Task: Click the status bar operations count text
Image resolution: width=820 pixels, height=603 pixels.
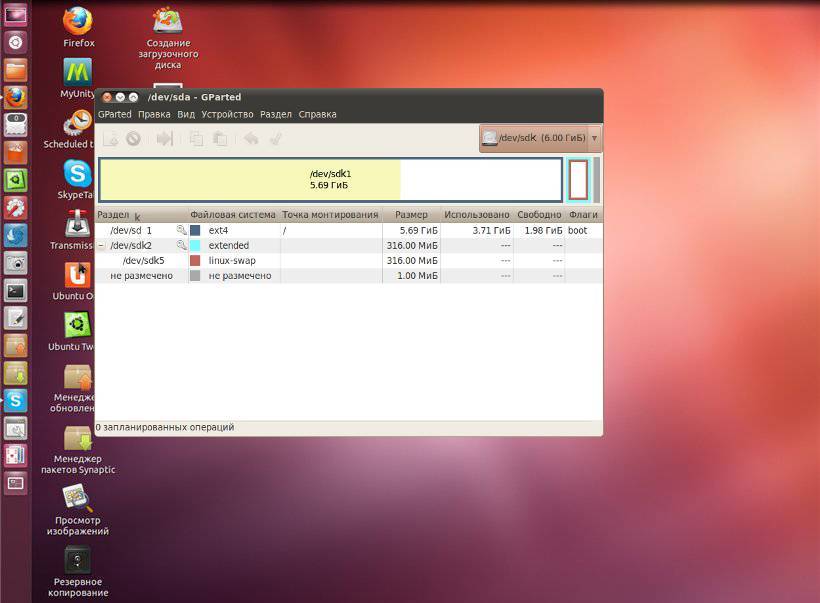Action: tap(165, 427)
